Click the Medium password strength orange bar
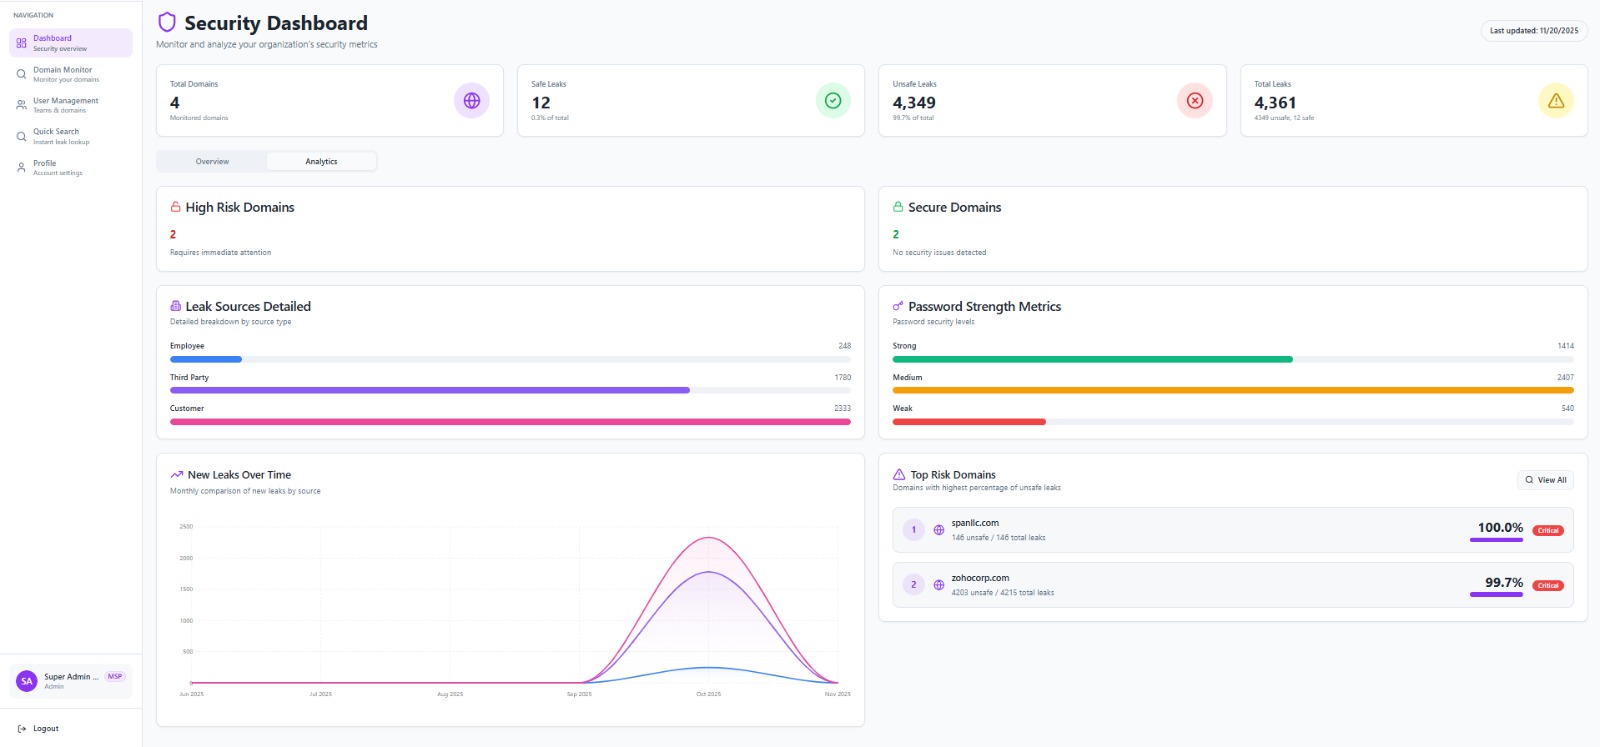 click(x=1232, y=390)
